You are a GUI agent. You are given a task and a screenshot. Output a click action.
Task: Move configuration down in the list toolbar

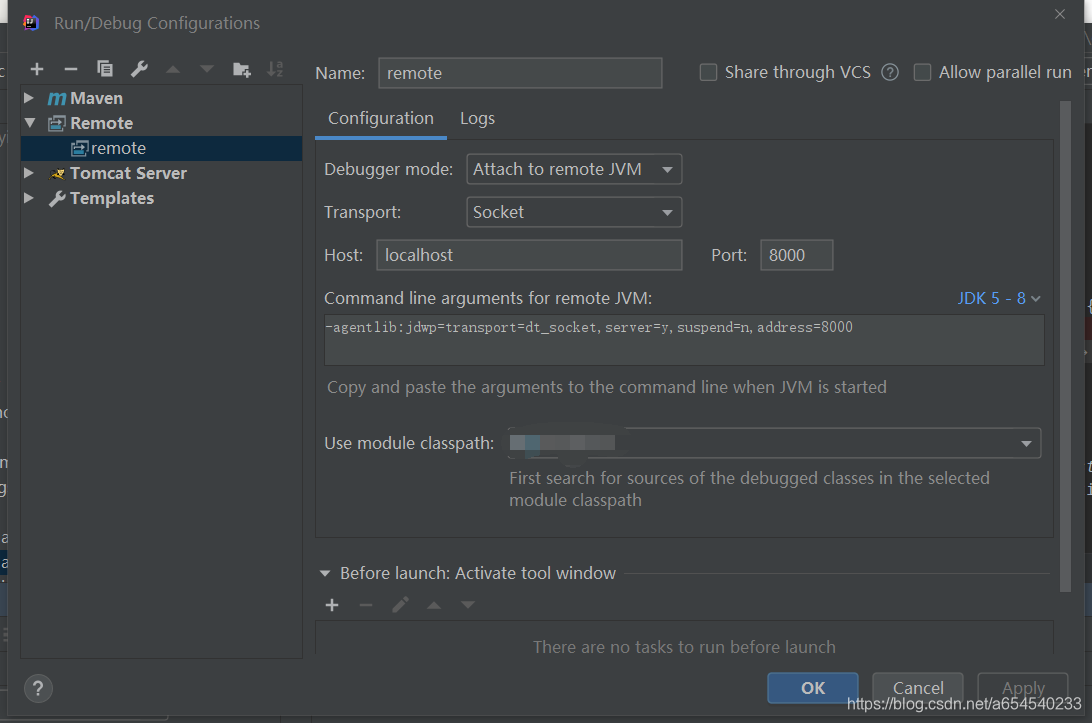207,69
